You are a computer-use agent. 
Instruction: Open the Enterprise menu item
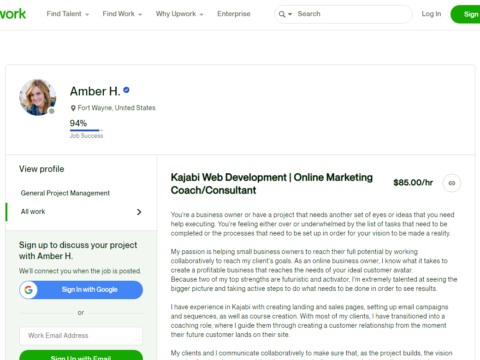pyautogui.click(x=234, y=14)
